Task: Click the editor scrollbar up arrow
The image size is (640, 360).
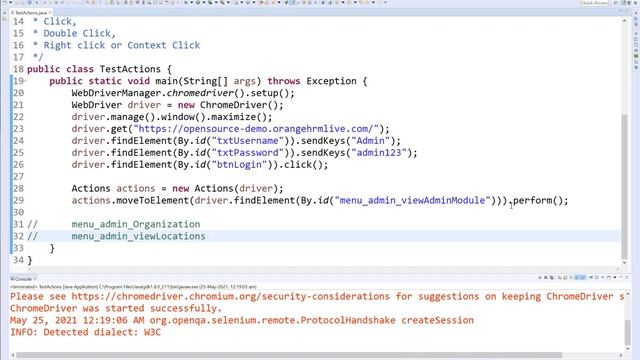Action: [624, 20]
